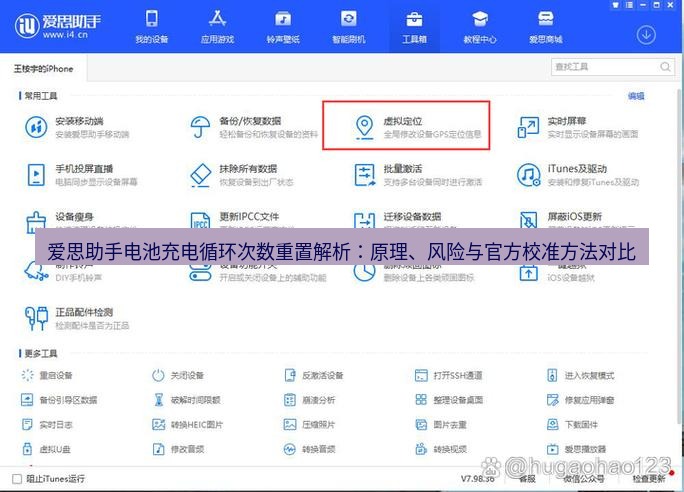Click 微信公众号 in status bar
684x492 pixels.
coord(583,479)
